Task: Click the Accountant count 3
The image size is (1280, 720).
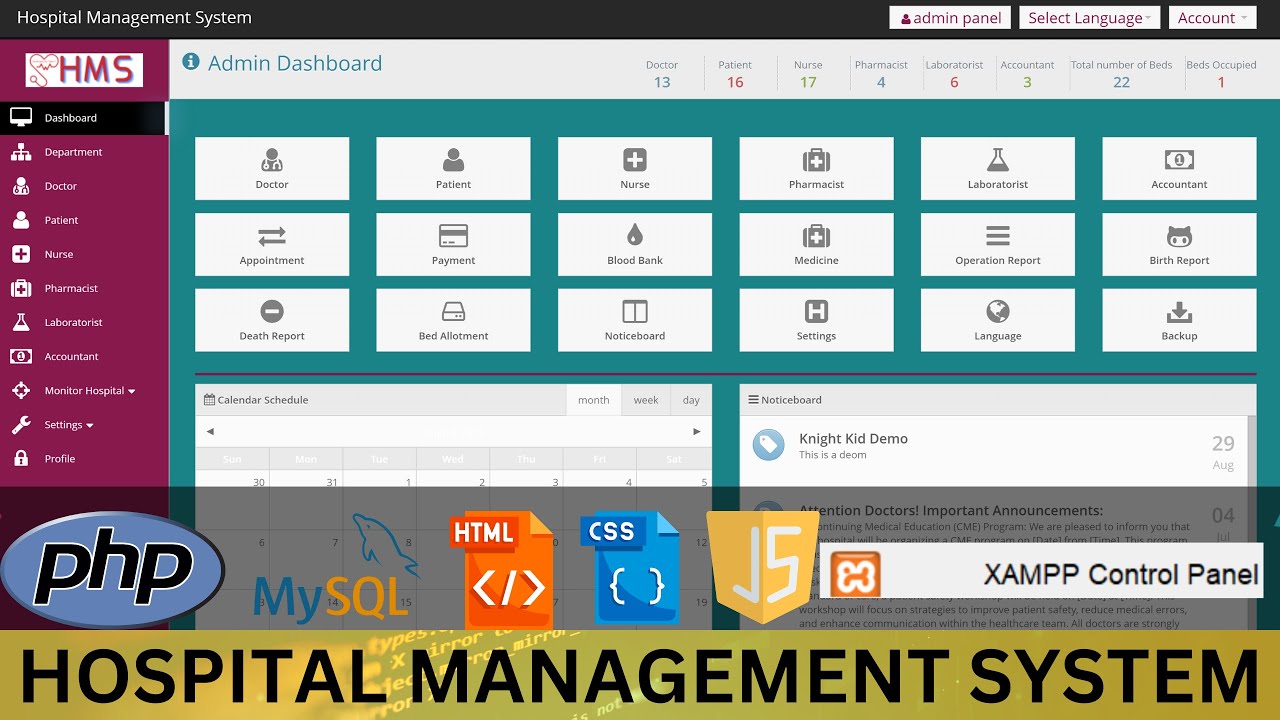Action: click(1027, 82)
